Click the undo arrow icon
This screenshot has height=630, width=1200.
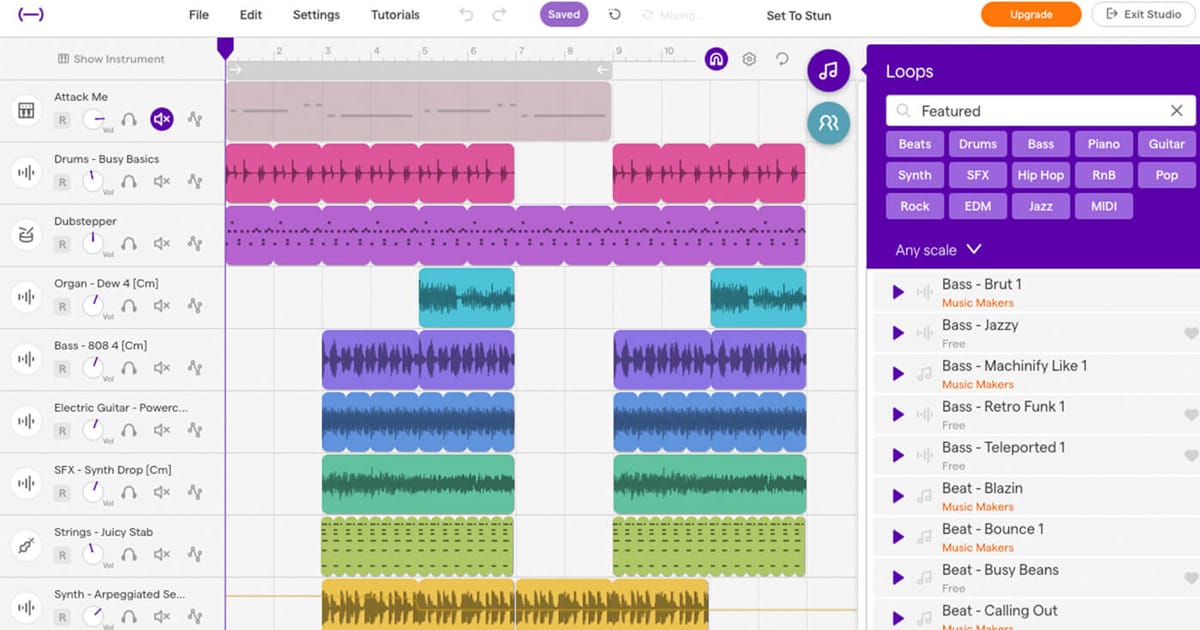466,15
